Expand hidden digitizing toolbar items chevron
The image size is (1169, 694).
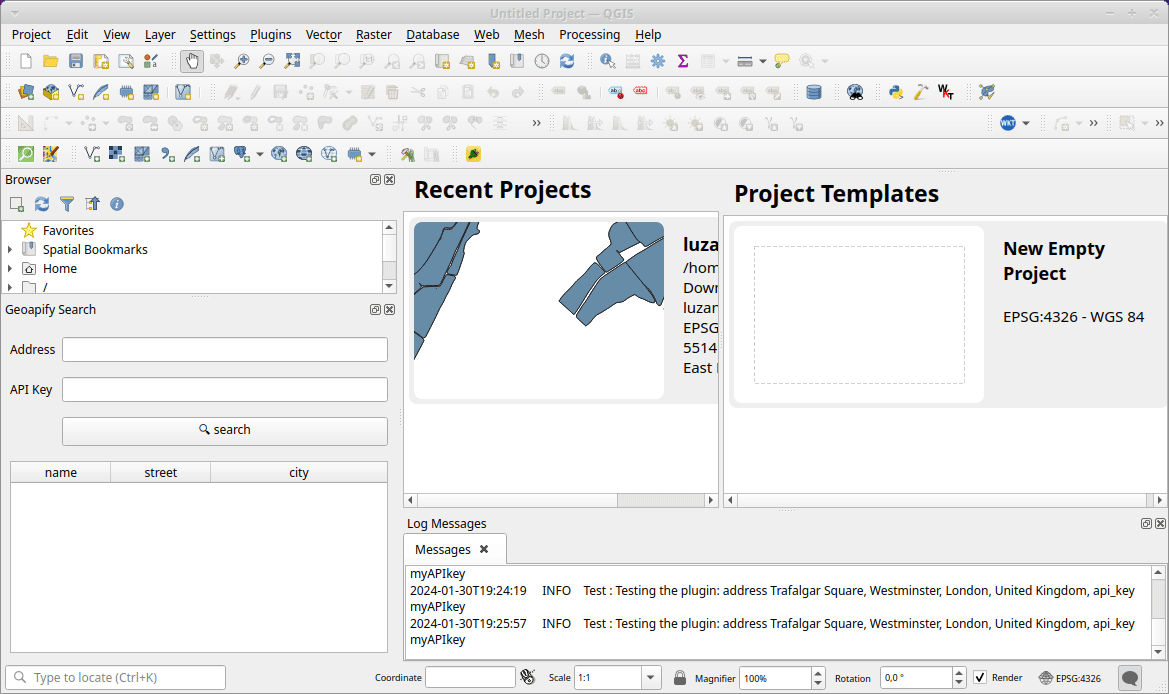coord(536,124)
